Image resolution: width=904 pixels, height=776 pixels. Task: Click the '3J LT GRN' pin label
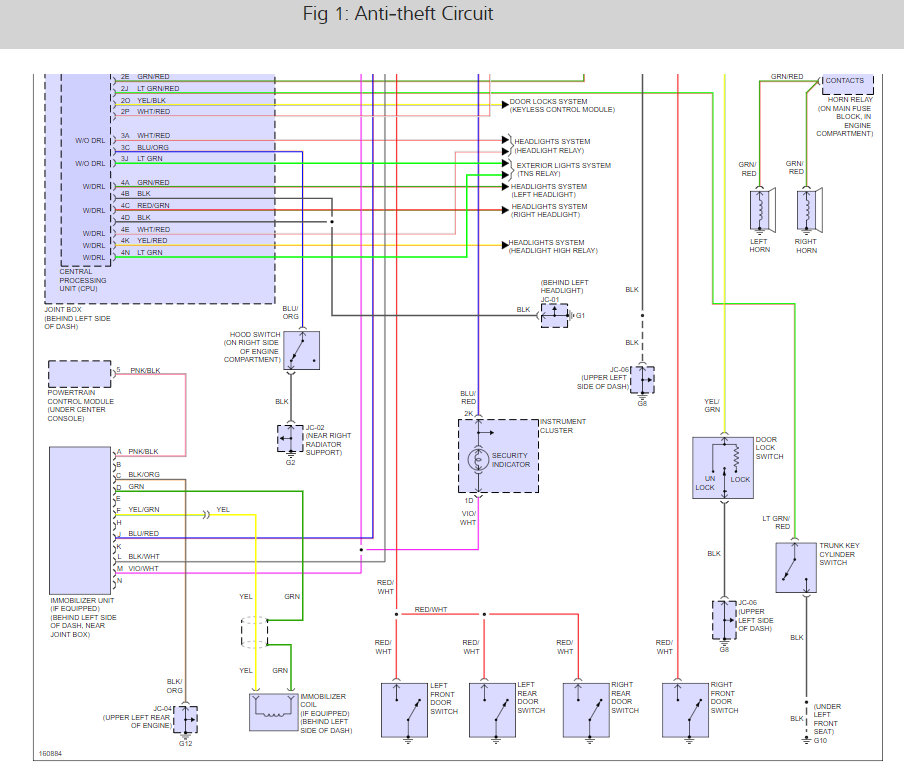(141, 159)
